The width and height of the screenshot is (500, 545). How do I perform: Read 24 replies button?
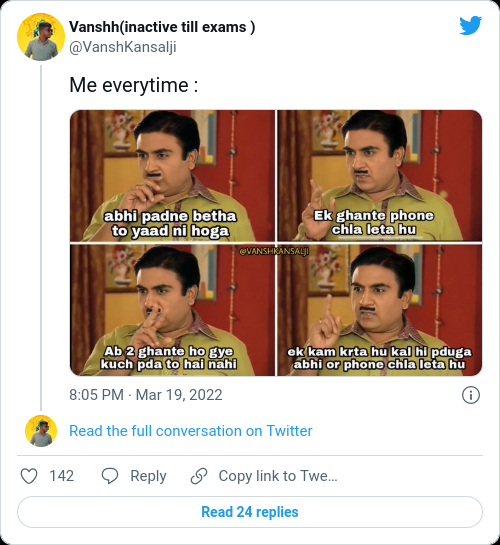[x=250, y=512]
